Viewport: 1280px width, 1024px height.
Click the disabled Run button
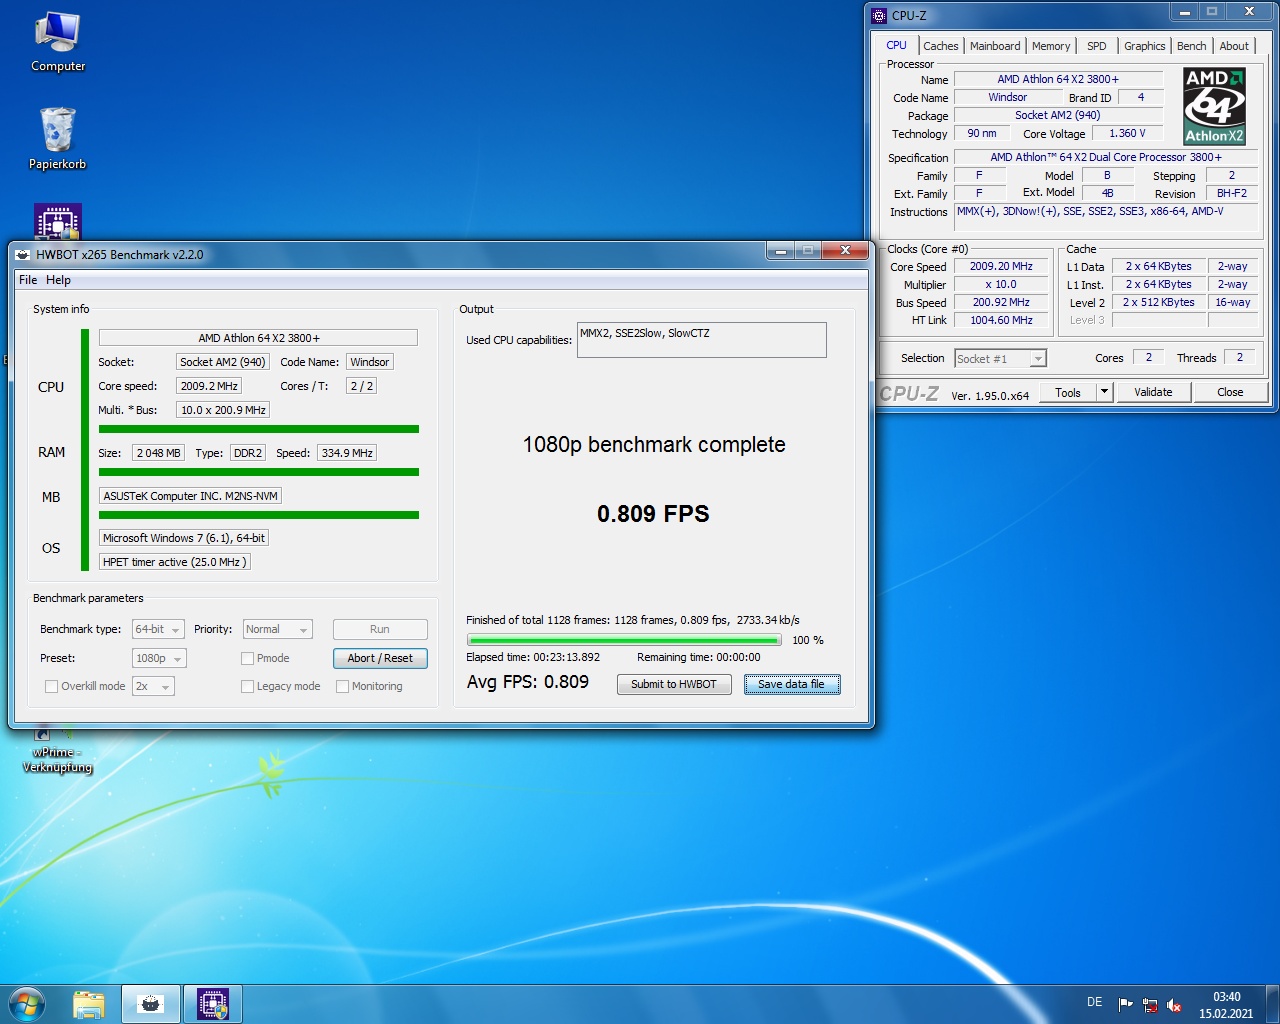(x=380, y=629)
